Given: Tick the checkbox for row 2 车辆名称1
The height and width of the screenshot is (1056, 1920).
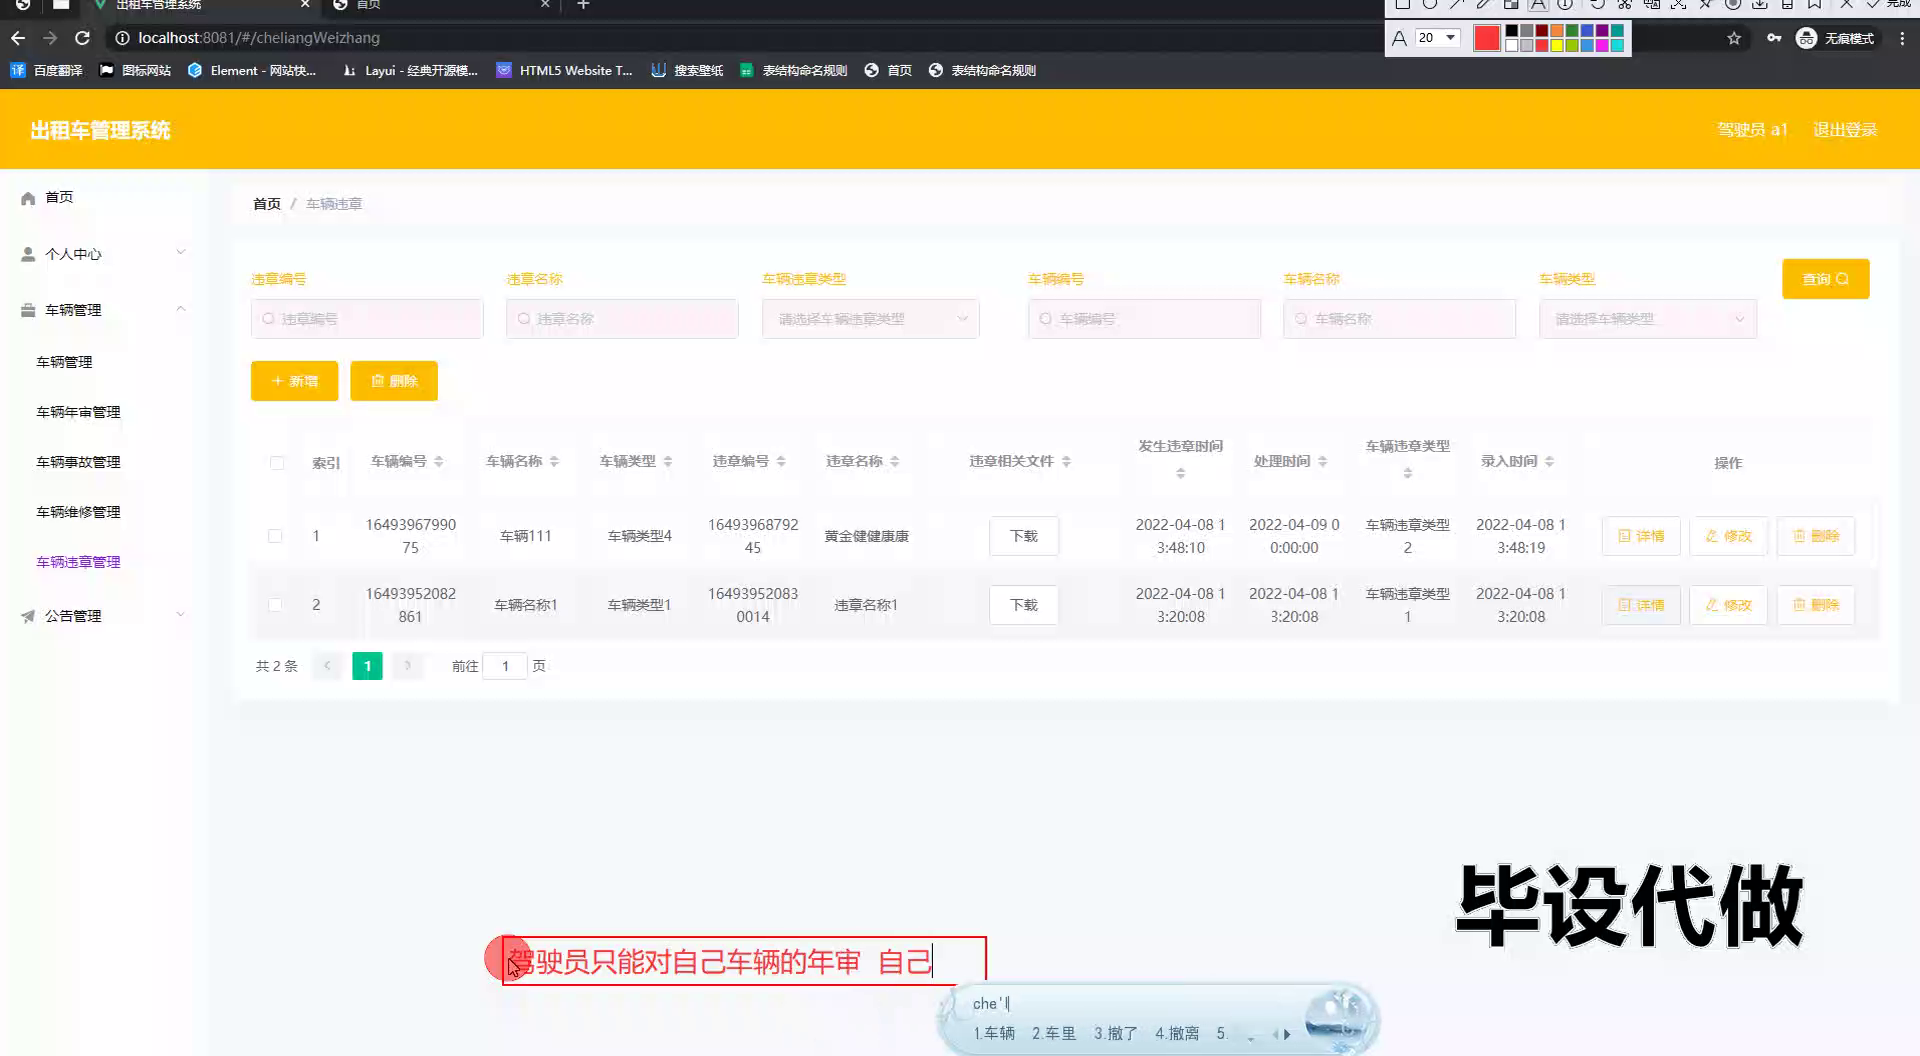Looking at the screenshot, I should click(x=275, y=605).
